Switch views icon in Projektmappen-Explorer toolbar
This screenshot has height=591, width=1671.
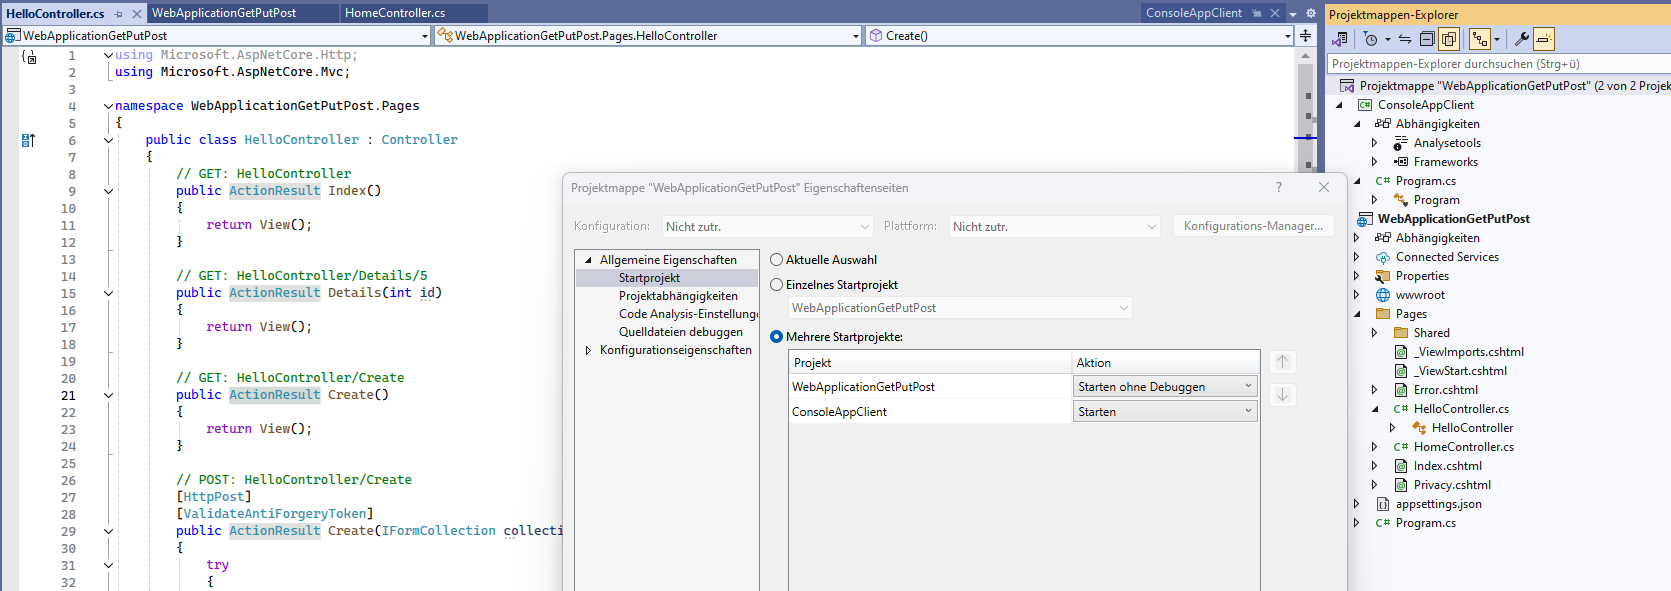[x=1340, y=39]
